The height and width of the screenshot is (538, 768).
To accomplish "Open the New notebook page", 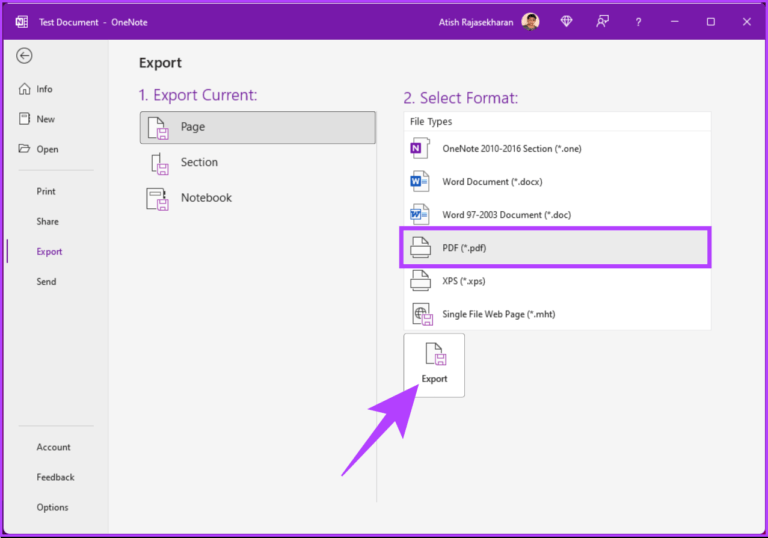I will pos(46,119).
